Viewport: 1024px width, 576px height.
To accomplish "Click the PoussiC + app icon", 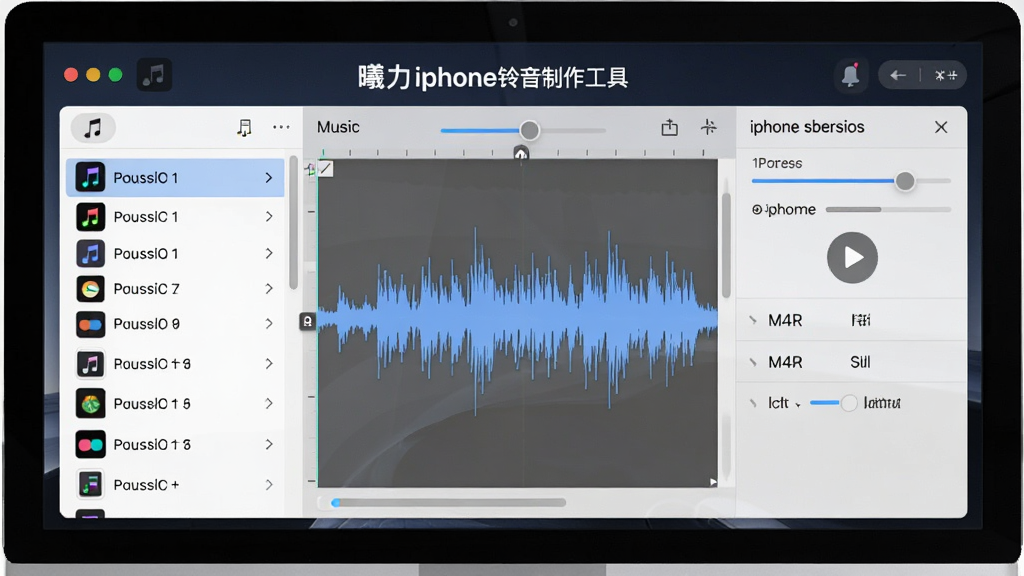I will (x=90, y=485).
